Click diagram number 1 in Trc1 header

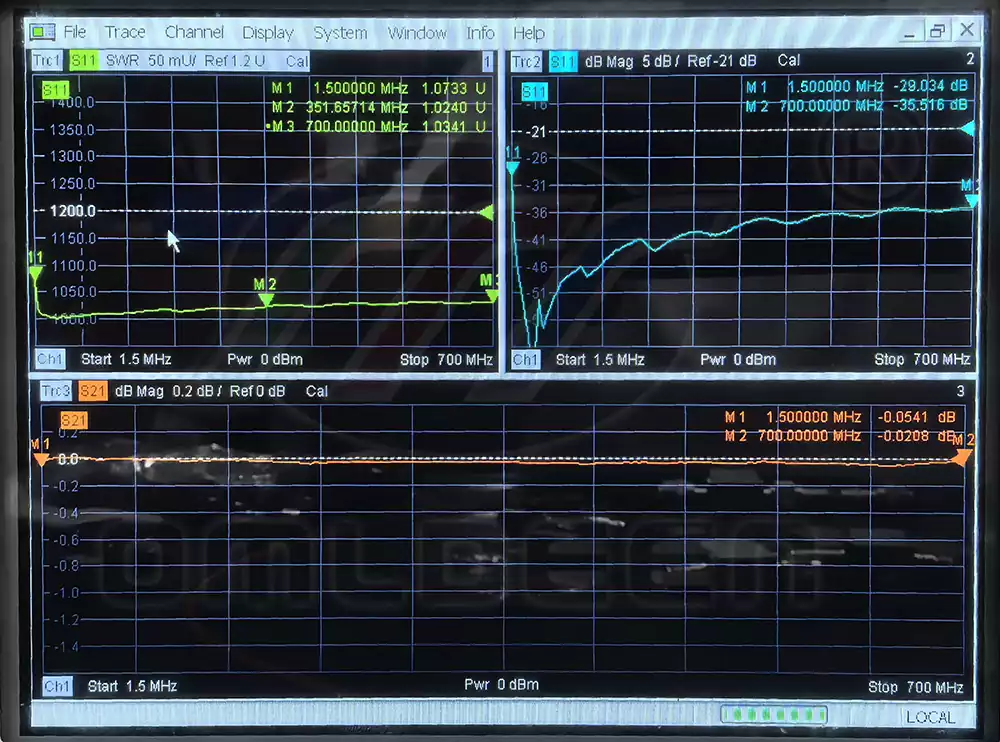click(x=487, y=61)
